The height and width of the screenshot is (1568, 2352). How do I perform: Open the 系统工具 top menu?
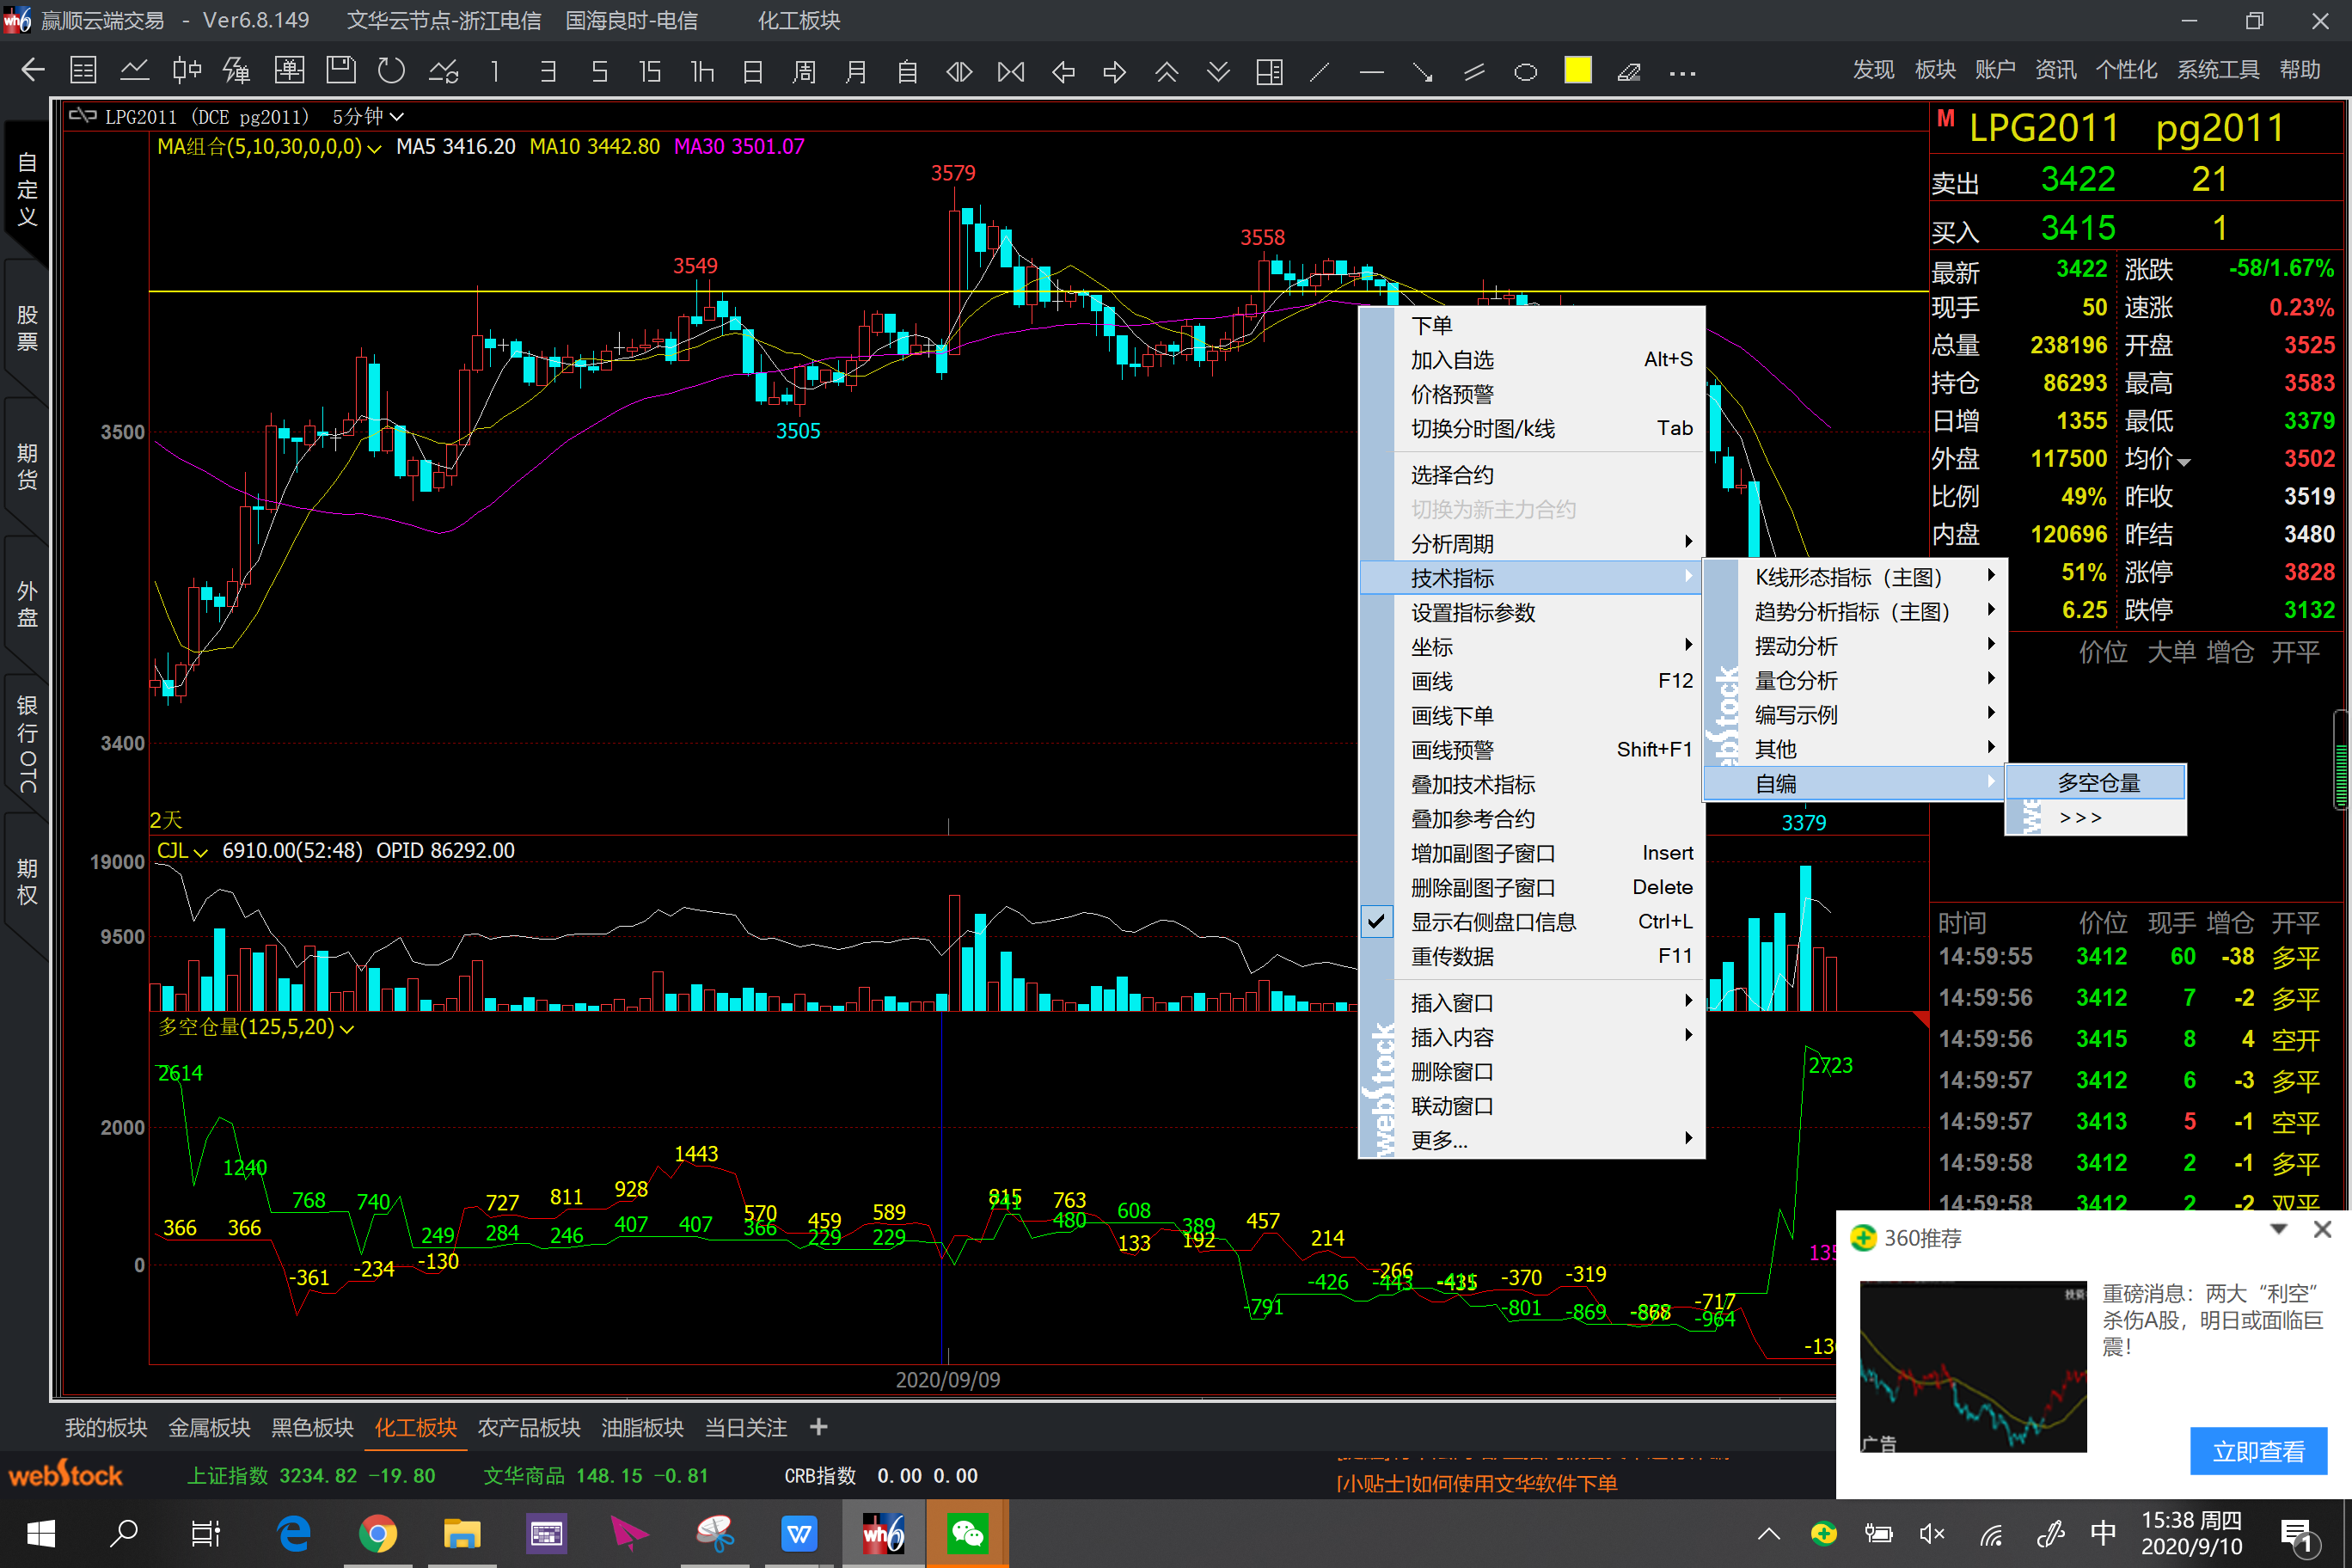coord(2218,70)
